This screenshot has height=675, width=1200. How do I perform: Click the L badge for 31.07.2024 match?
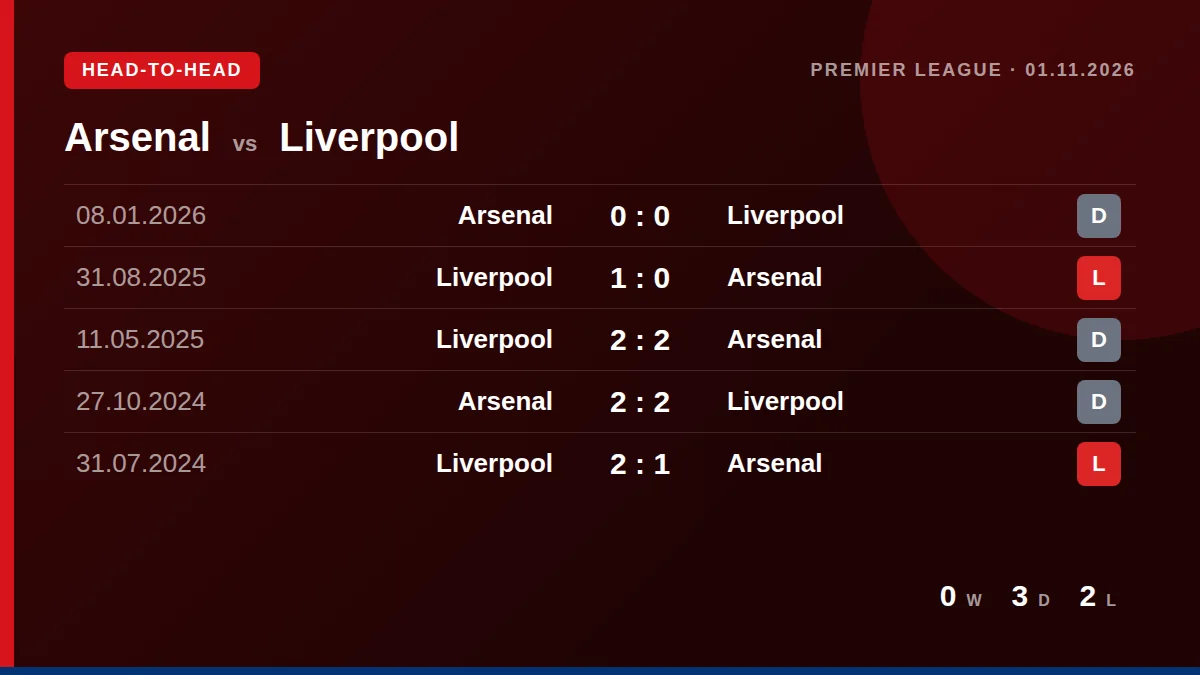pos(1098,464)
